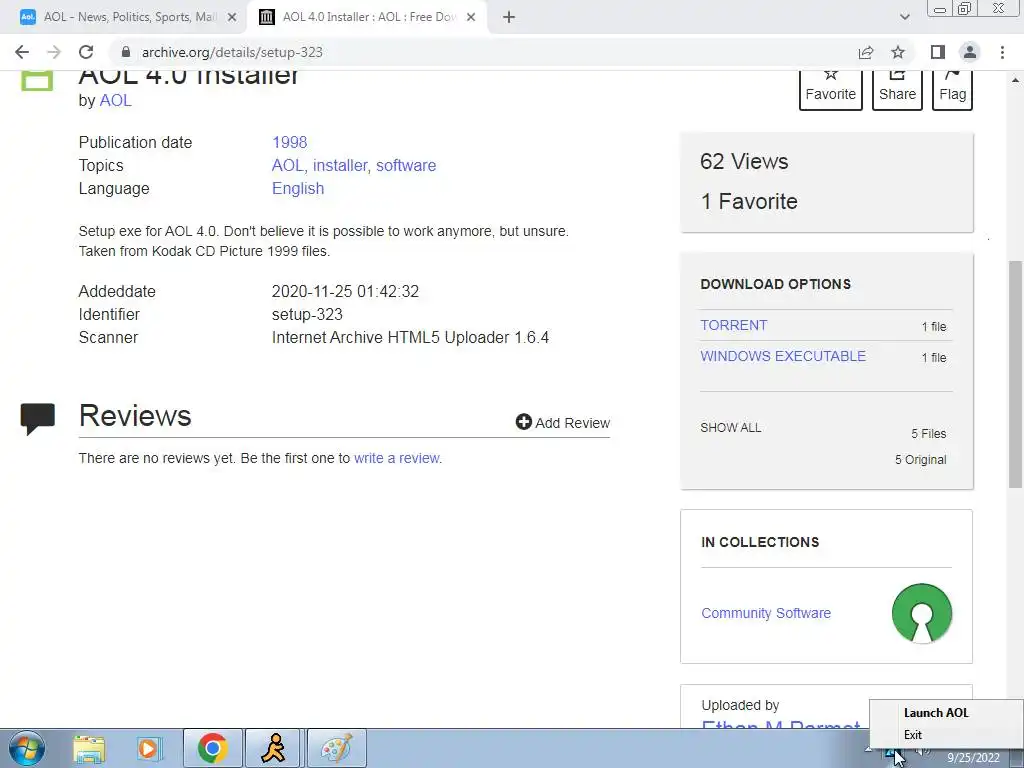Image resolution: width=1024 pixels, height=768 pixels.
Task: Click the Addeddate value 2020-11-25 01:42:32
Action: [x=345, y=291]
